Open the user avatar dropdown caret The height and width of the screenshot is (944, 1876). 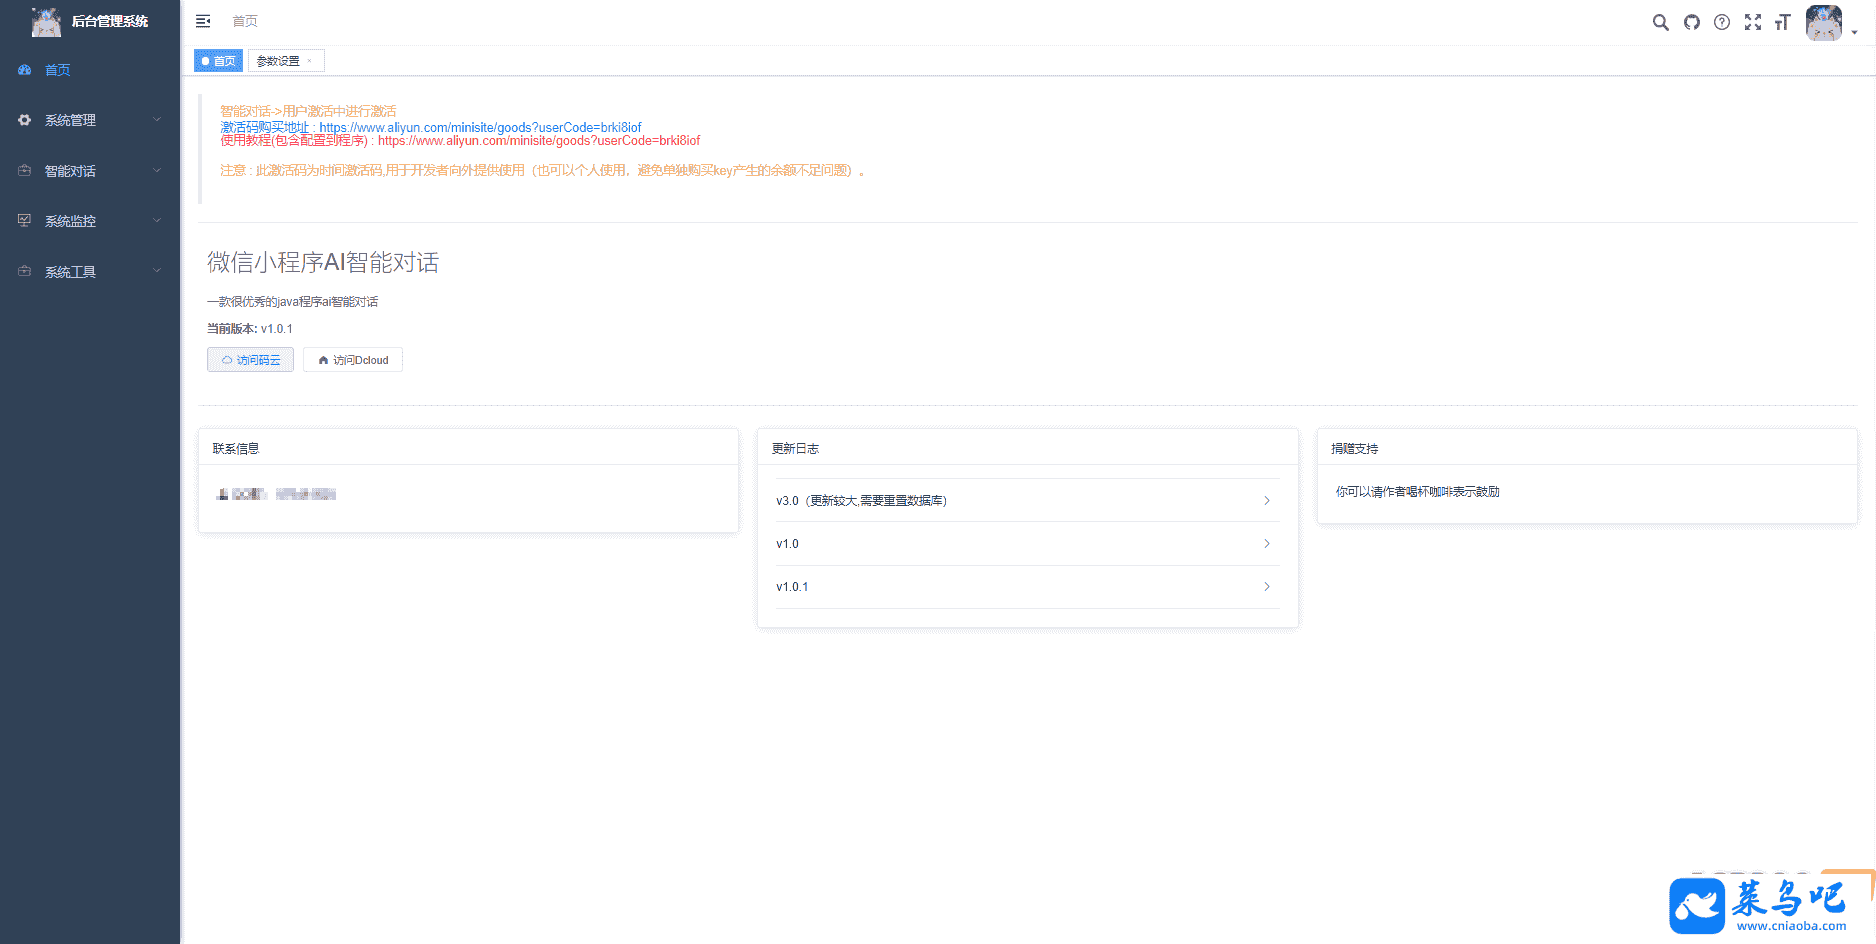point(1854,33)
